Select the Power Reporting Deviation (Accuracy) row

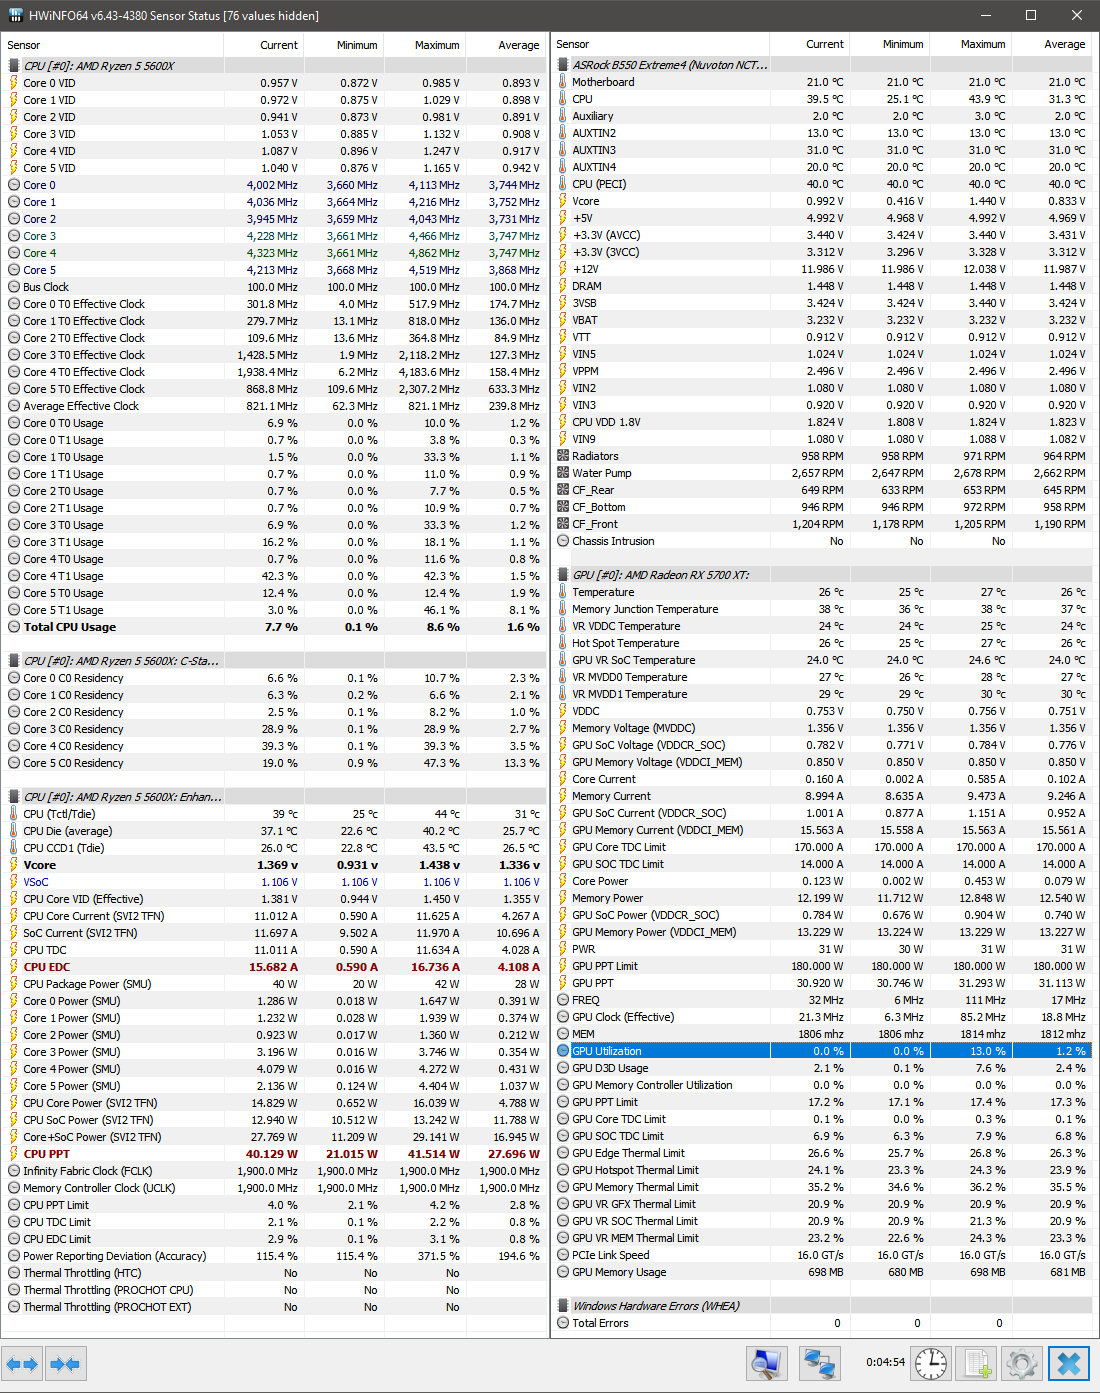(274, 1256)
